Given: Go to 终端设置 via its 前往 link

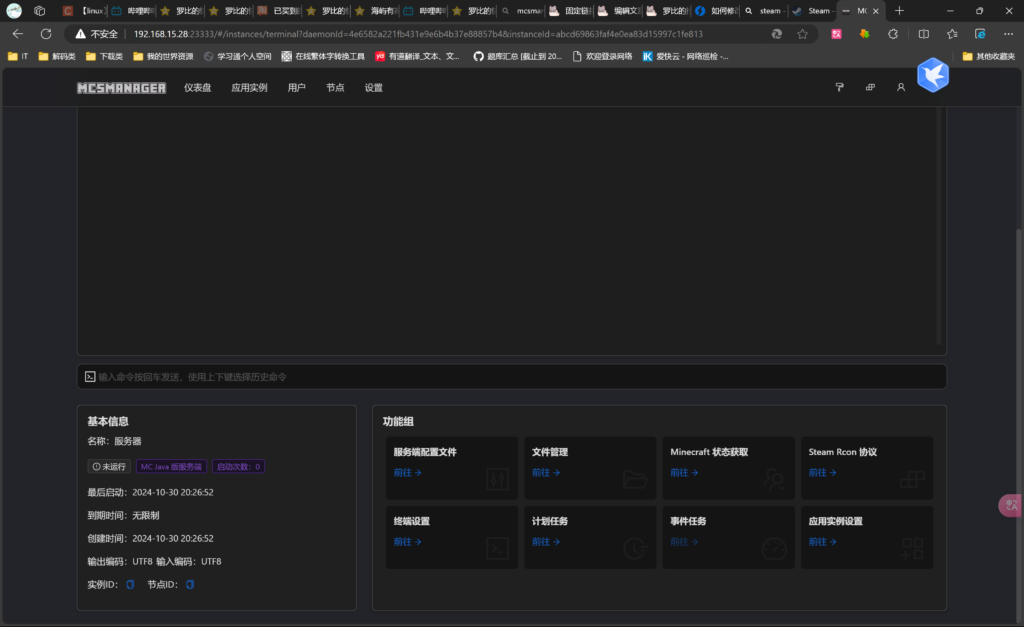Looking at the screenshot, I should 407,542.
